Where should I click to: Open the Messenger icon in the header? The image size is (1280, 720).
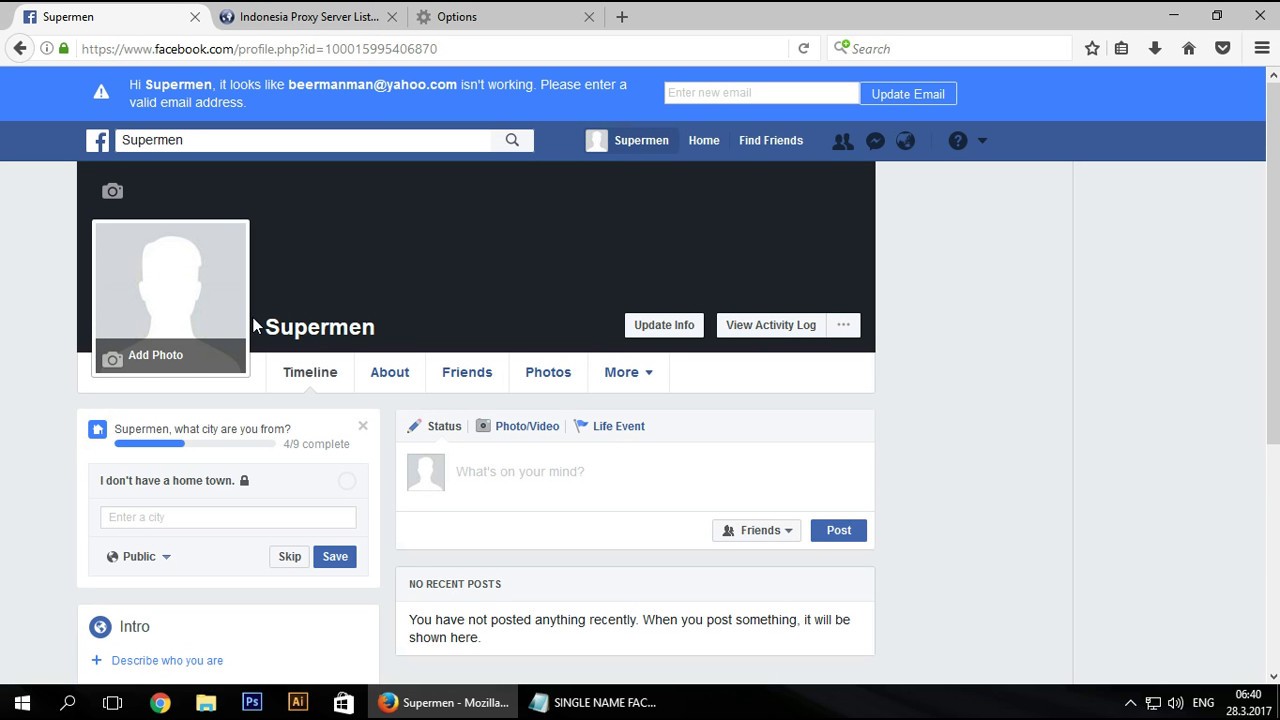pos(875,141)
